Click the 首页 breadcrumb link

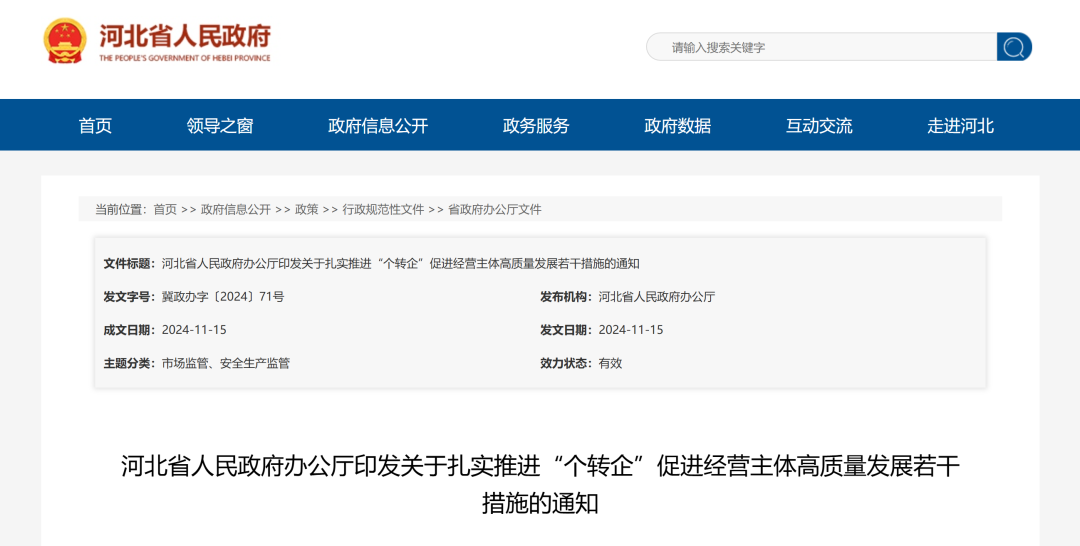165,209
